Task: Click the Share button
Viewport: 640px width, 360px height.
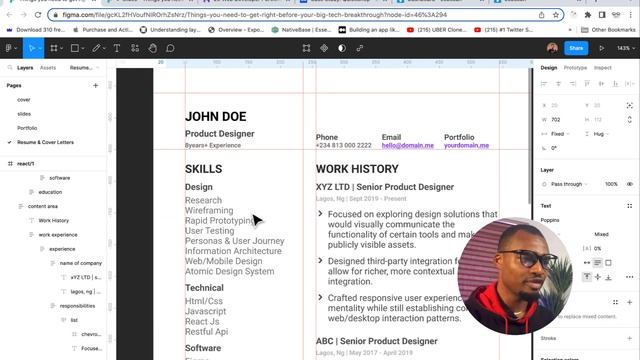Action: coord(576,48)
